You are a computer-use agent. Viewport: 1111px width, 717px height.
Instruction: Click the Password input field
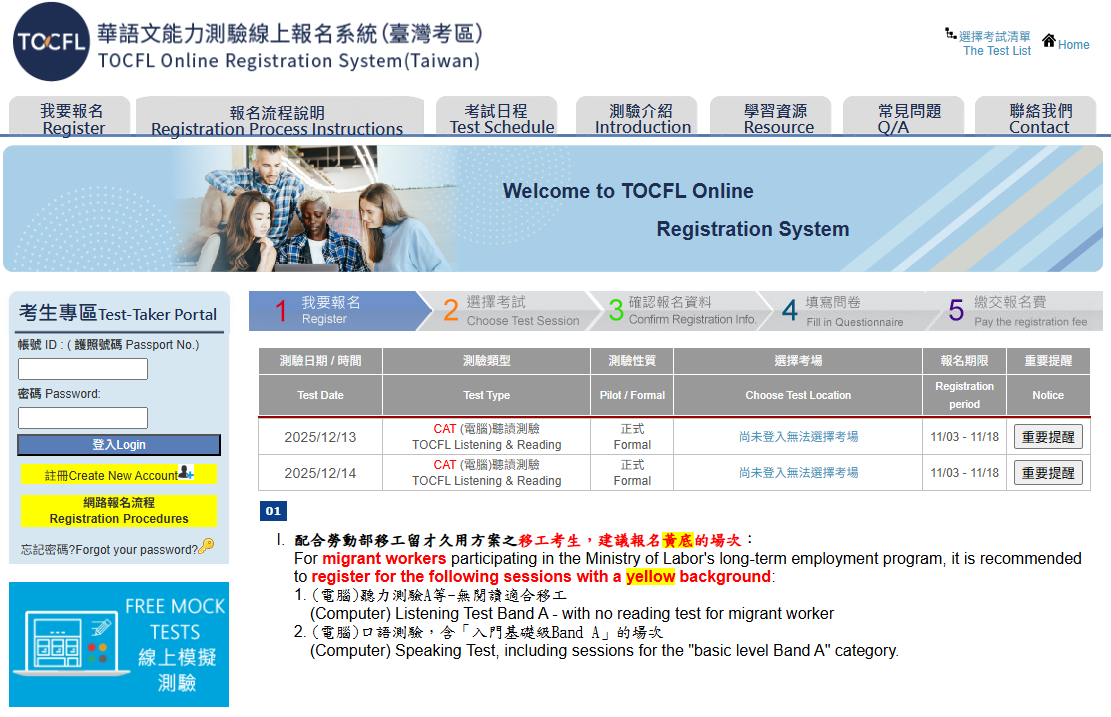[x=83, y=418]
